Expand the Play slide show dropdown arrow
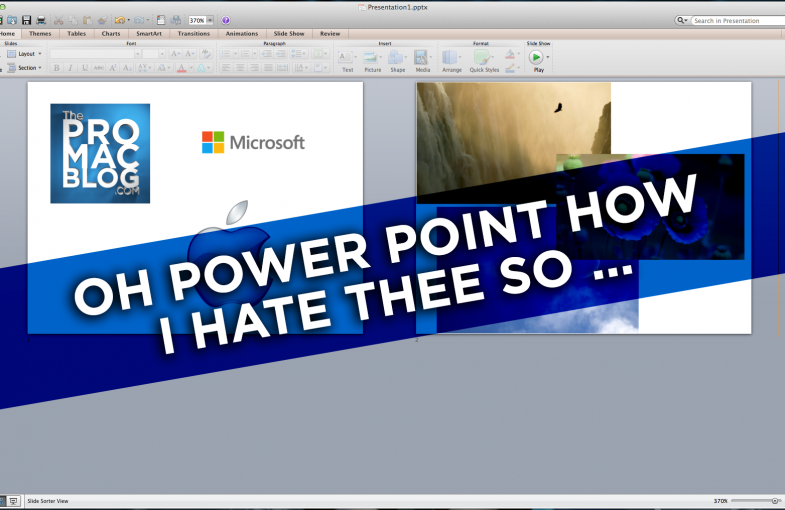The height and width of the screenshot is (510, 785). pyautogui.click(x=548, y=57)
